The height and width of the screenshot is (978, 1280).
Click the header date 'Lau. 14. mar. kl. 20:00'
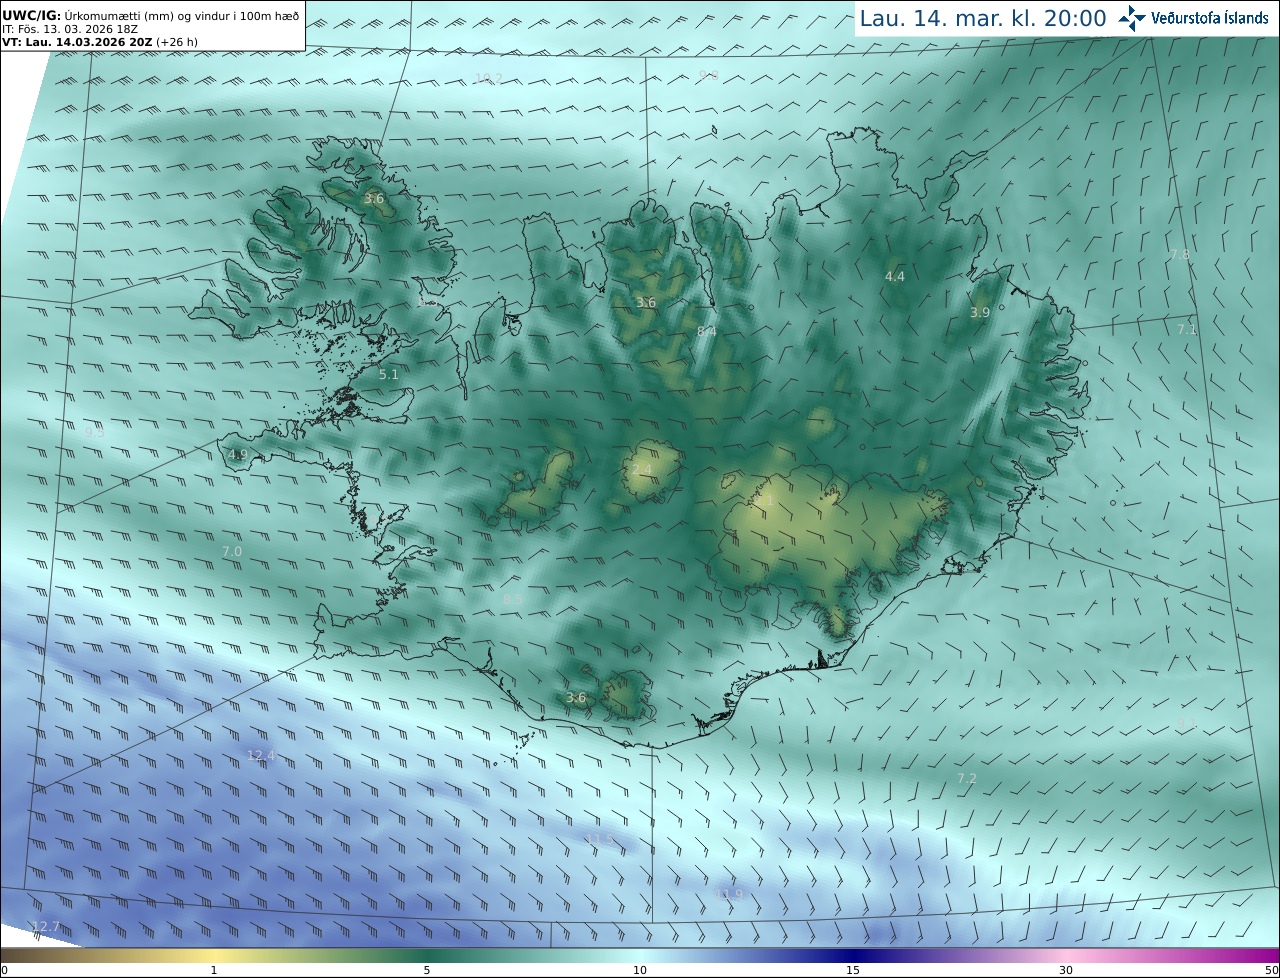(x=983, y=18)
